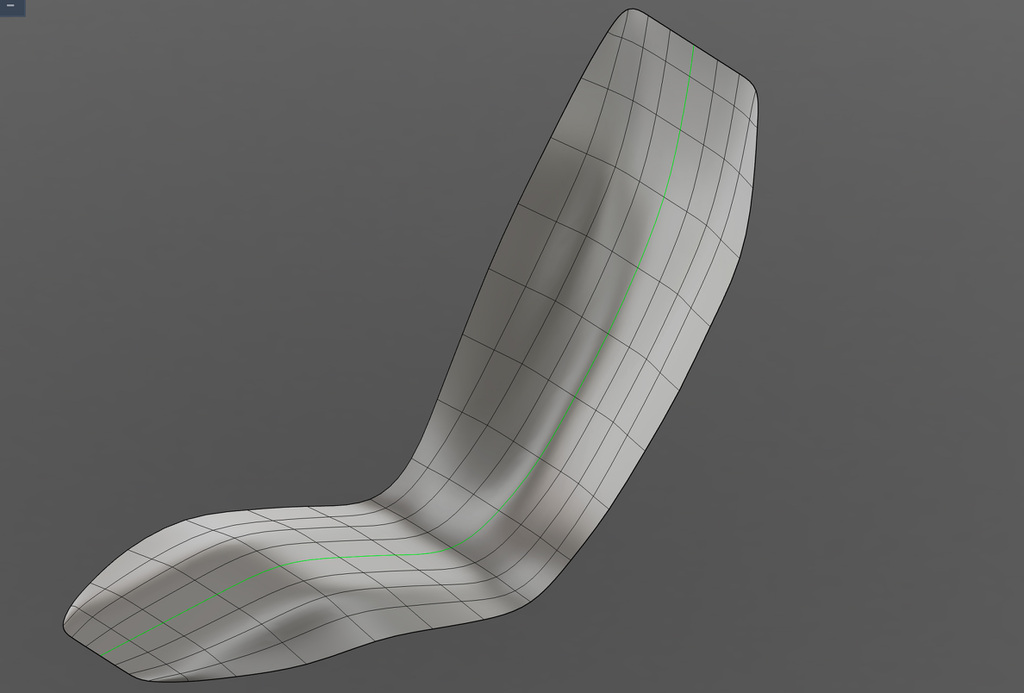This screenshot has width=1024, height=693.
Task: Click empty viewport background left of the backrest
Action: pos(250,250)
